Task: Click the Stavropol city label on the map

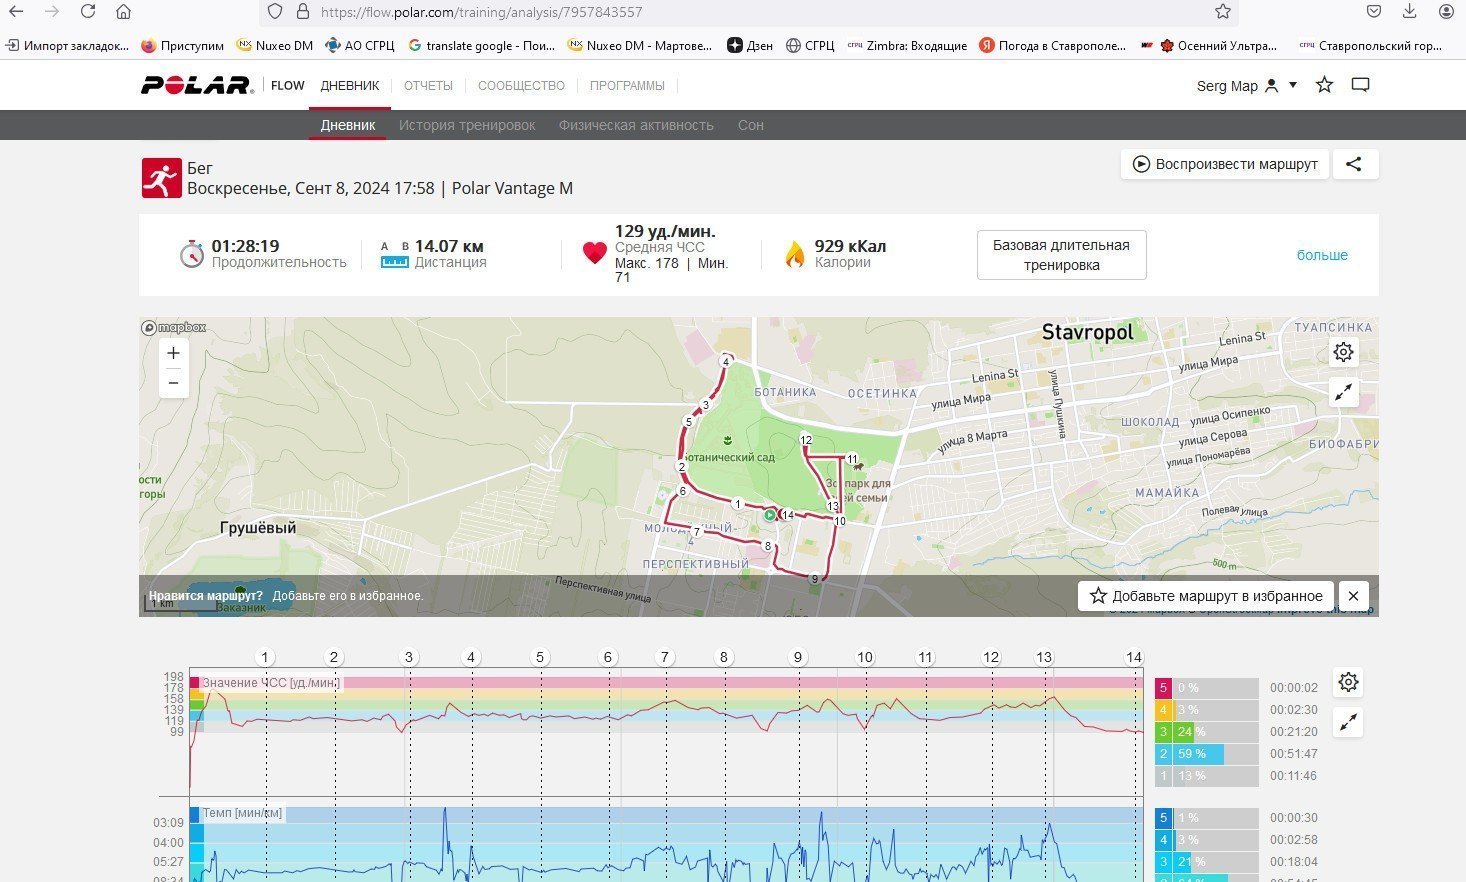Action: click(x=1088, y=332)
